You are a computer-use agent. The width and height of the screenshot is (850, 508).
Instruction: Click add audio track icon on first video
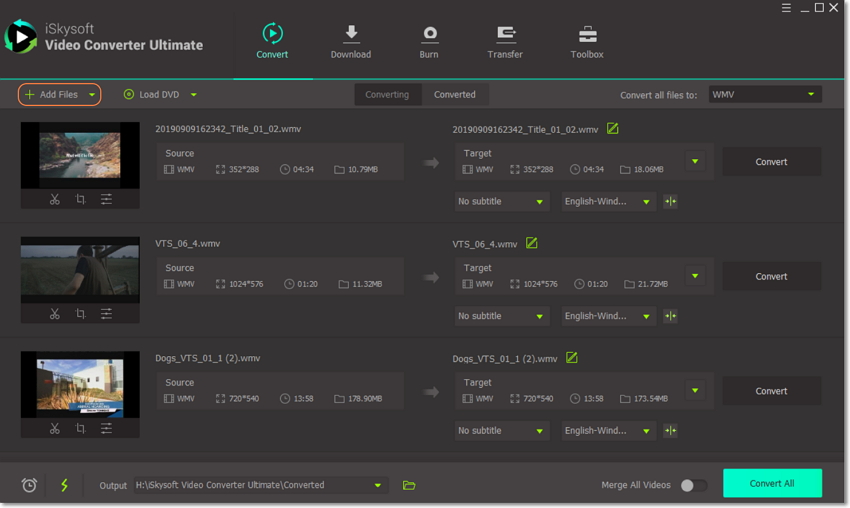point(670,201)
